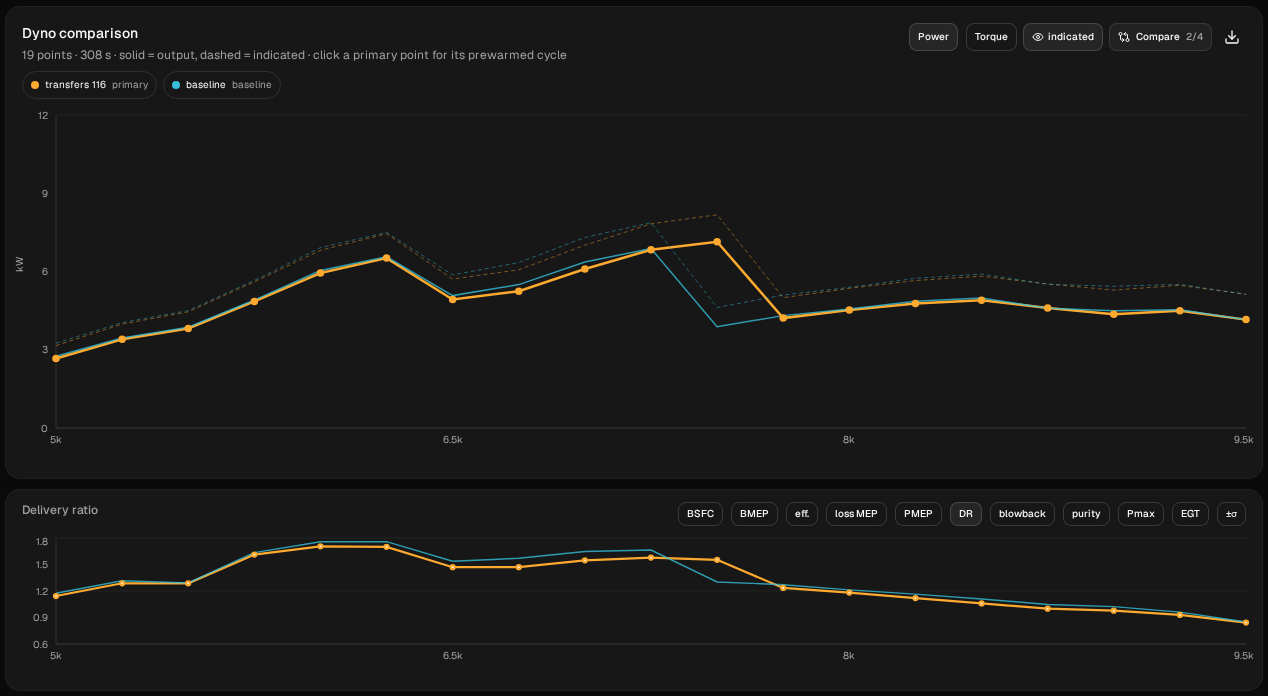Viewport: 1268px width, 696px height.
Task: Show blowback metric
Action: (x=1022, y=514)
